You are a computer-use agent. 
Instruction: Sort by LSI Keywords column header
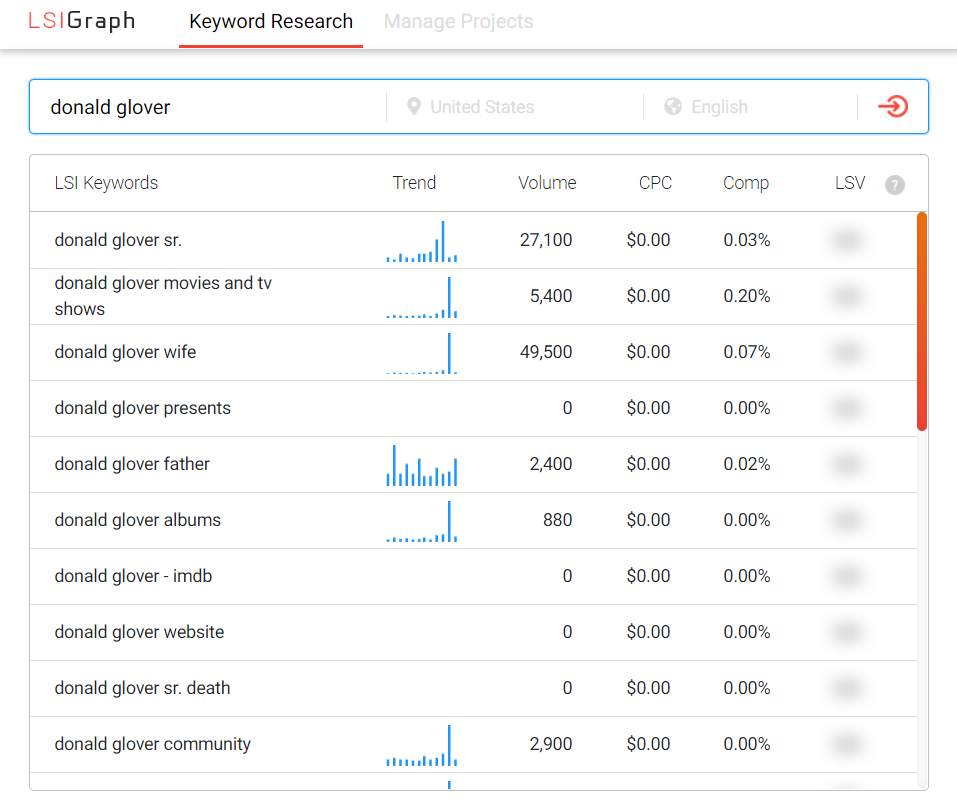pos(106,183)
